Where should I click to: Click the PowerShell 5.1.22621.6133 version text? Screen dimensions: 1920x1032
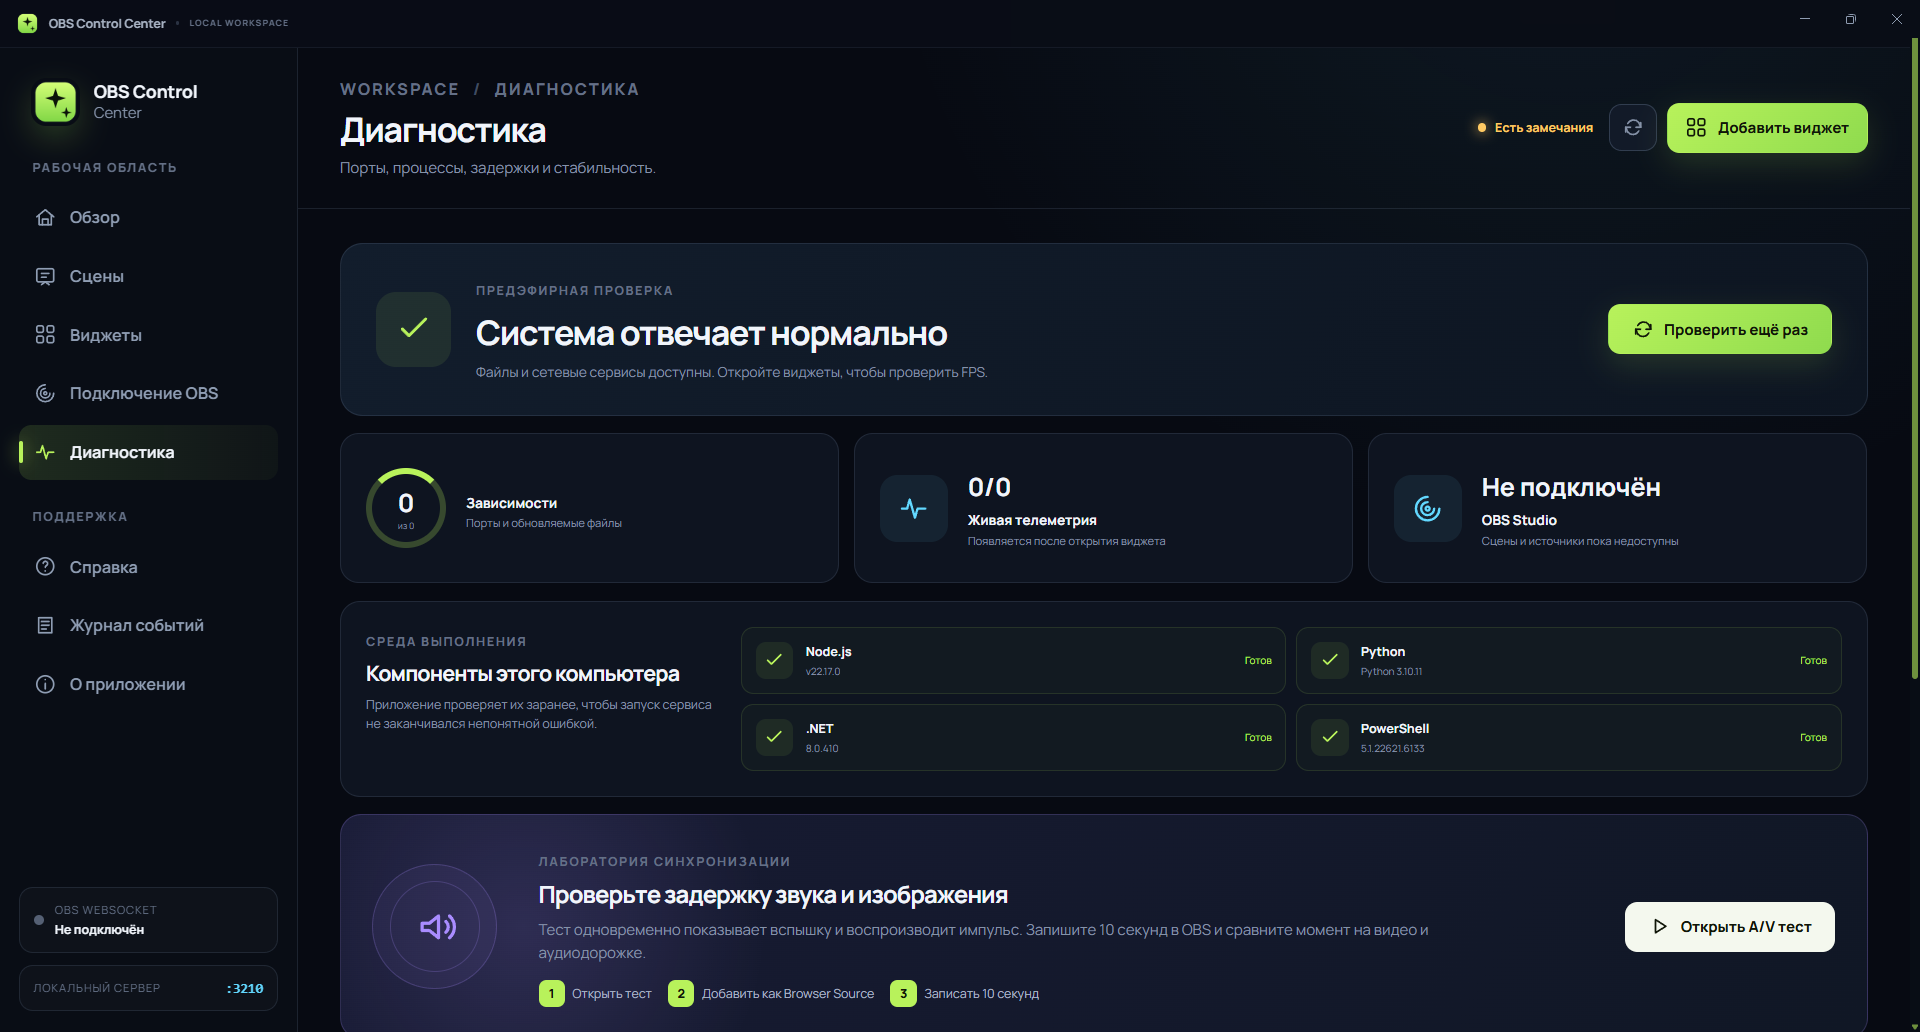1392,749
